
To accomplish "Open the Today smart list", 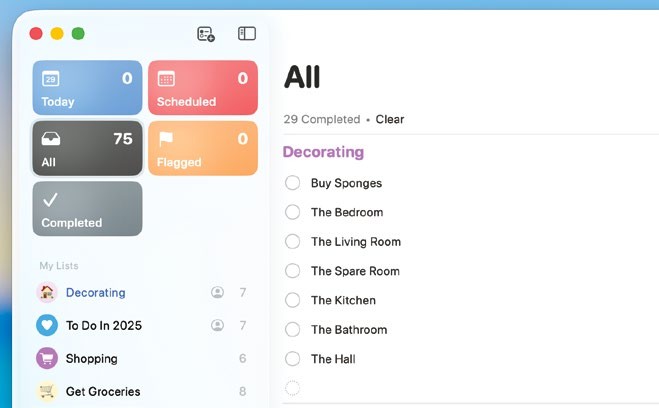I will click(87, 88).
